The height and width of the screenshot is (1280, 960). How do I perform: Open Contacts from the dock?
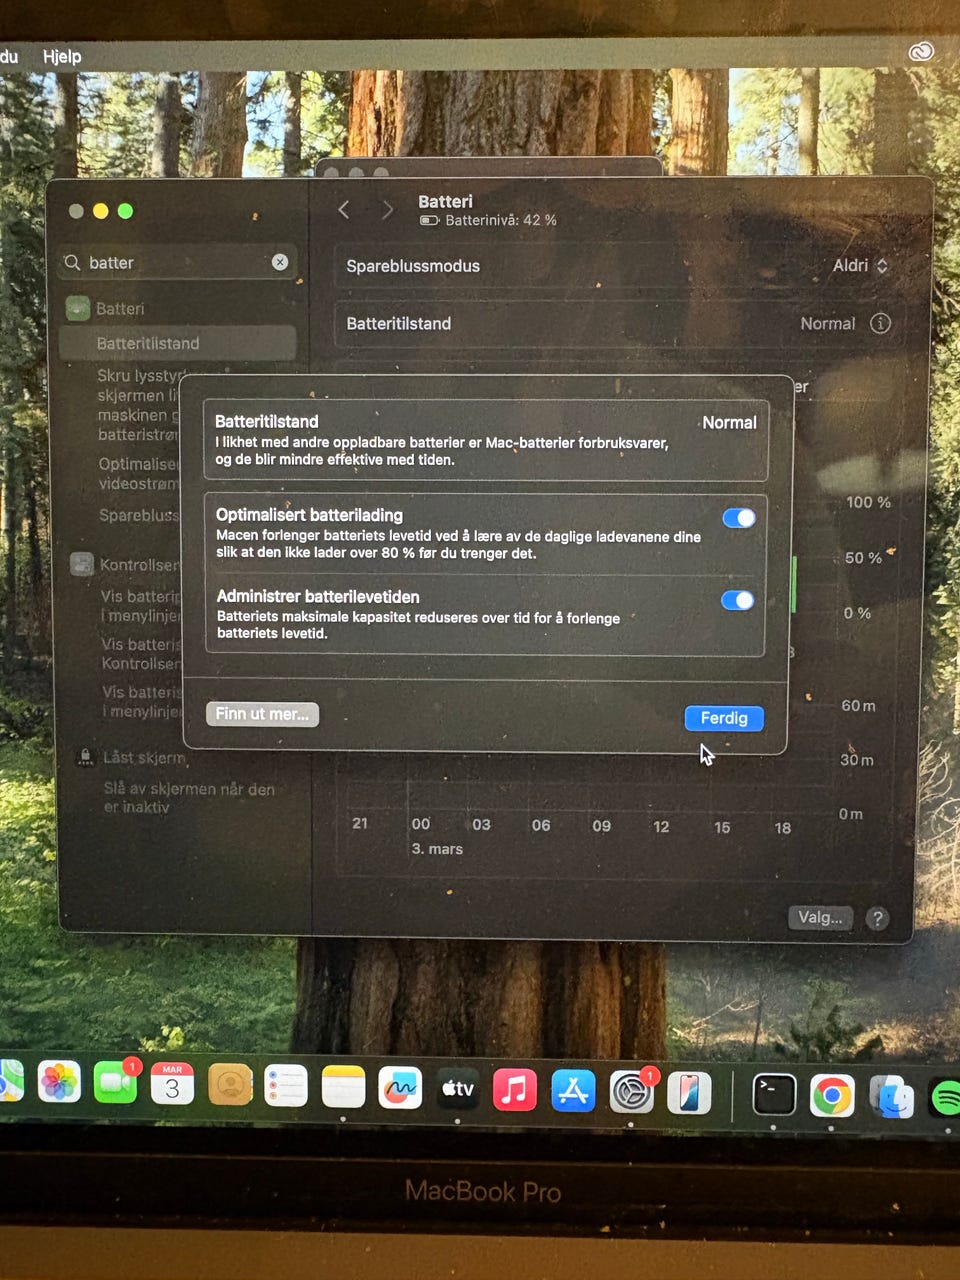pos(230,1085)
